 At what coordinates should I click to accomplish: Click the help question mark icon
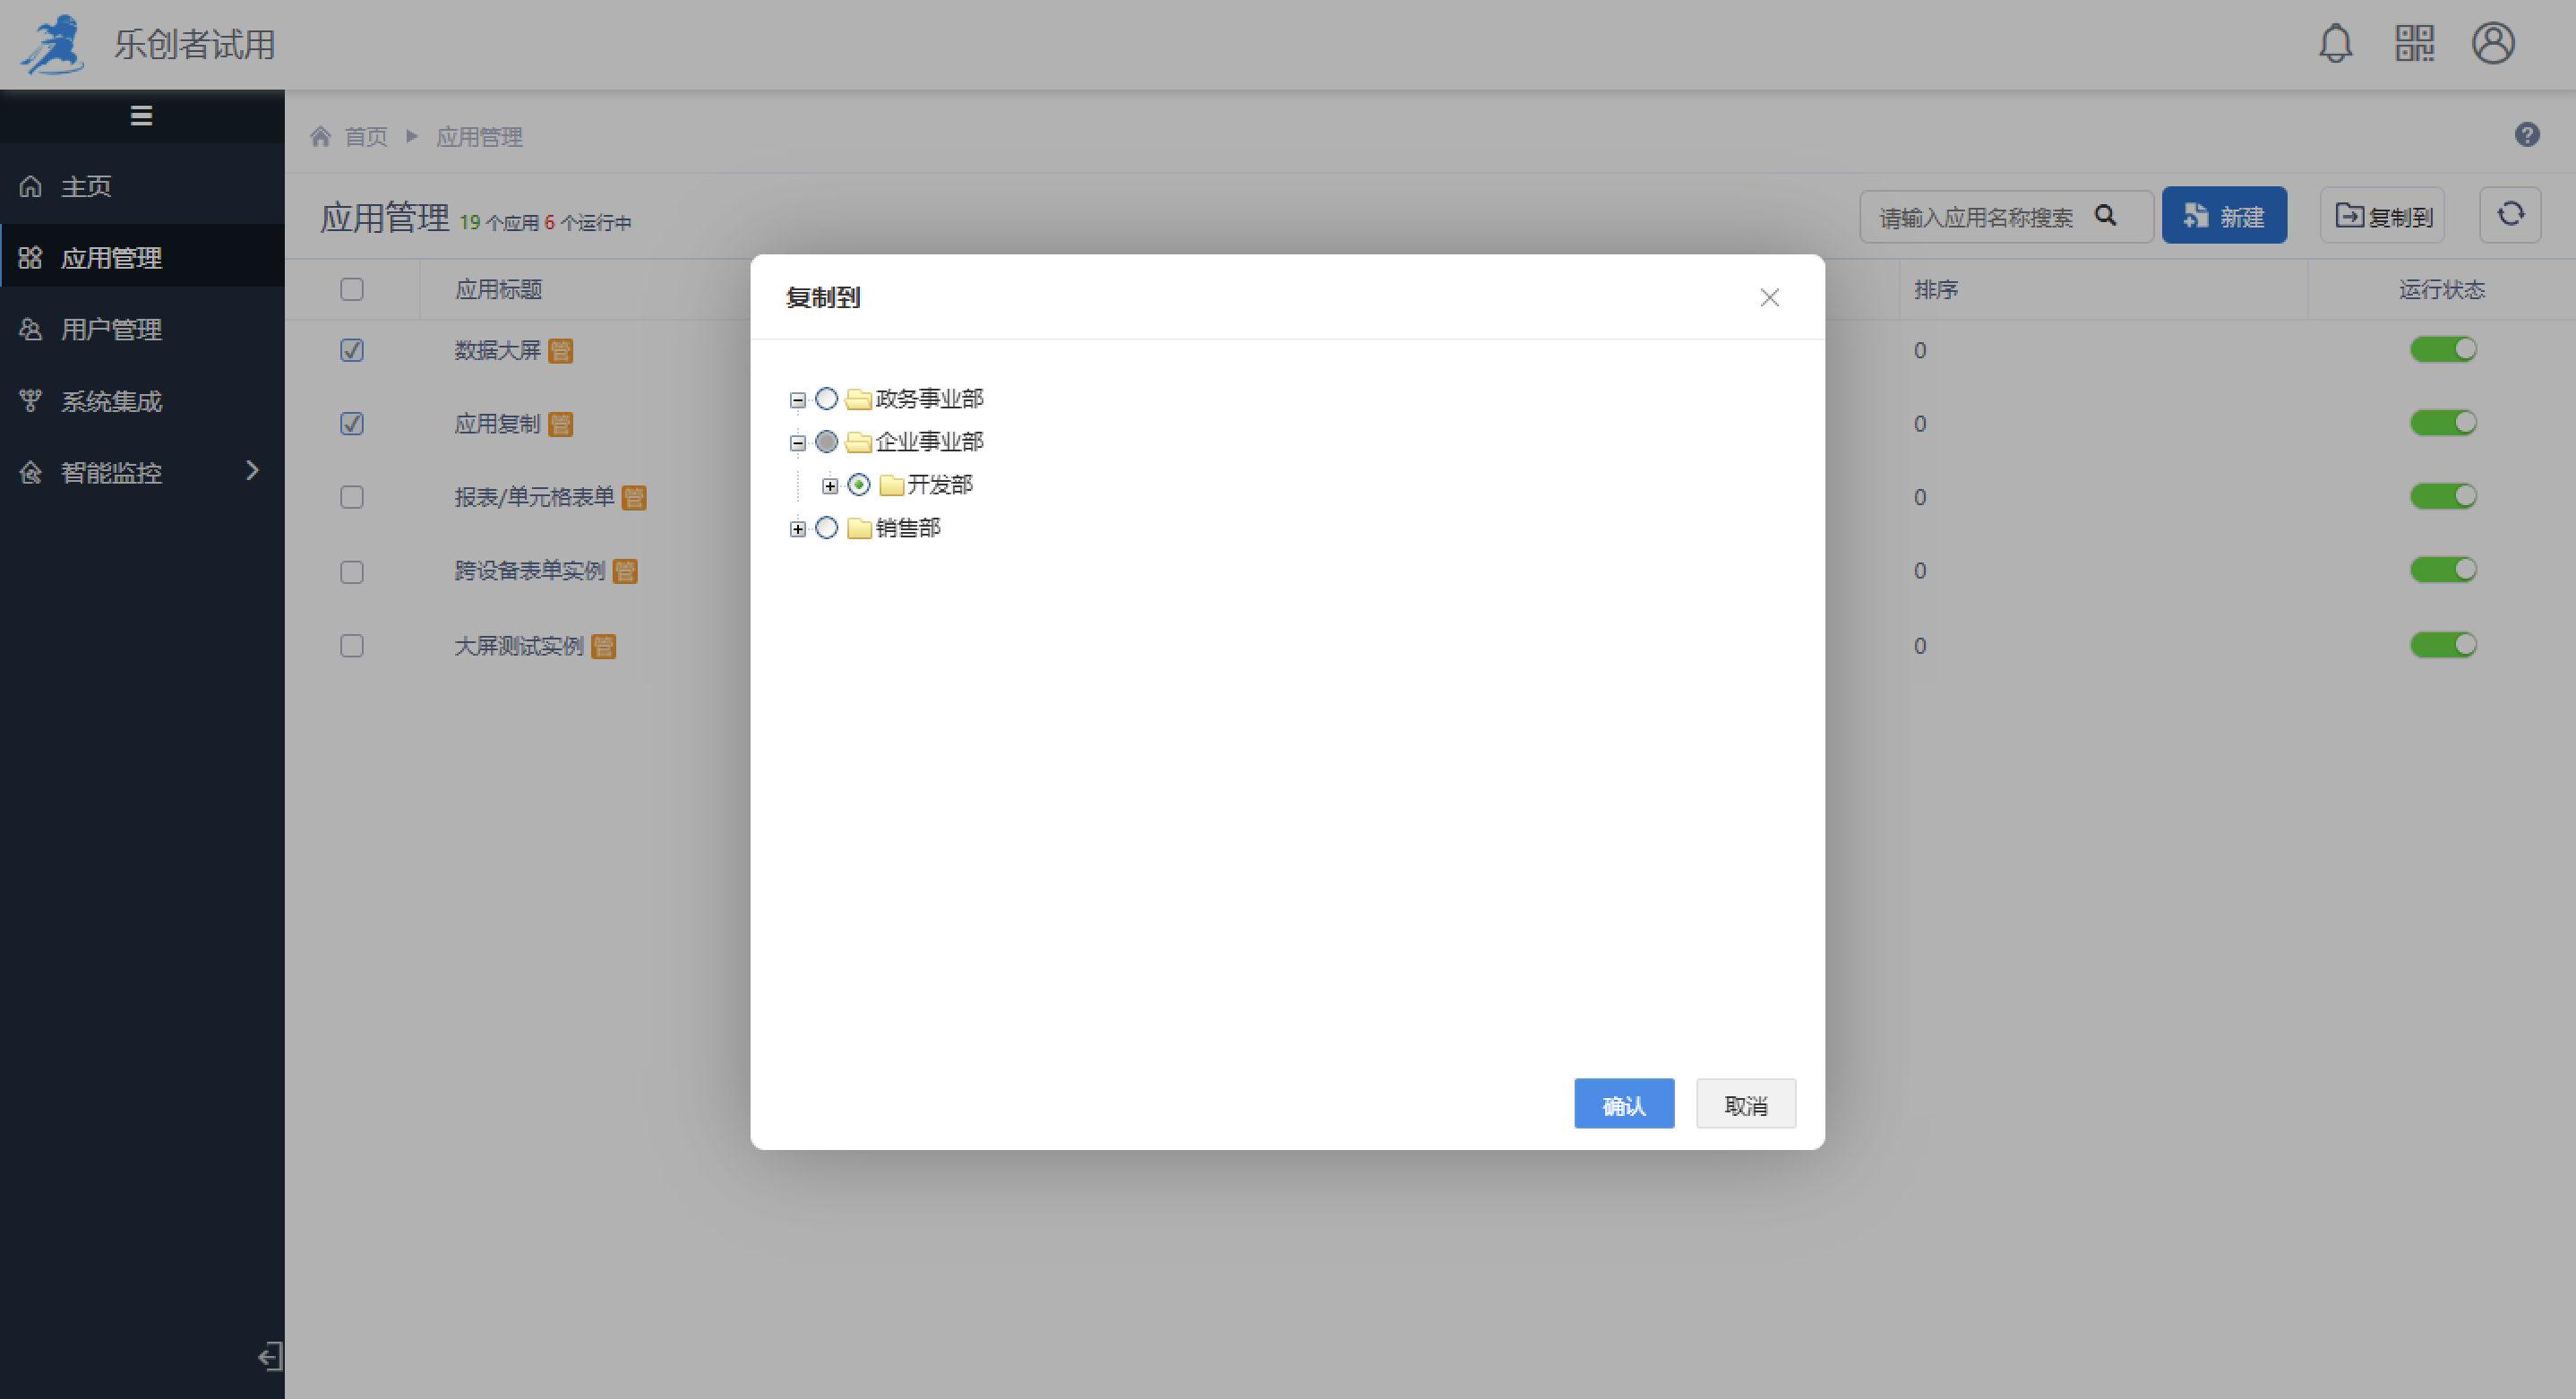point(2527,135)
